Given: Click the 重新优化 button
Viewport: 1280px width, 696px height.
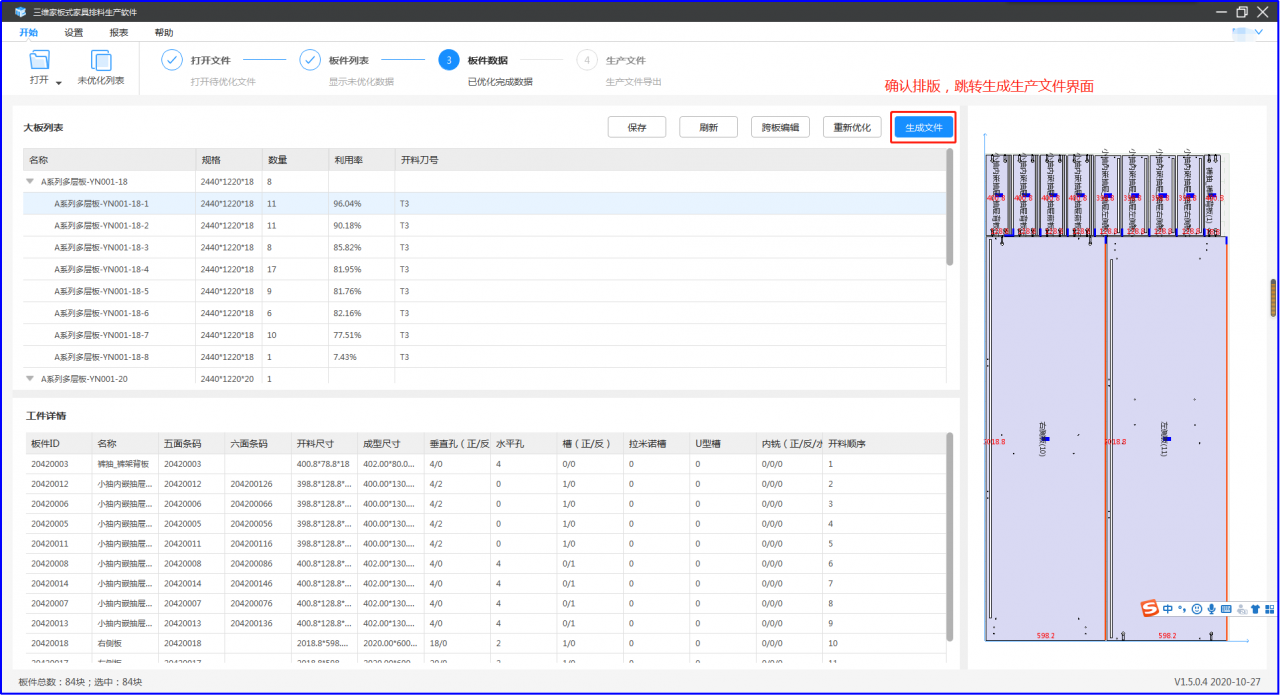Looking at the screenshot, I should point(853,127).
